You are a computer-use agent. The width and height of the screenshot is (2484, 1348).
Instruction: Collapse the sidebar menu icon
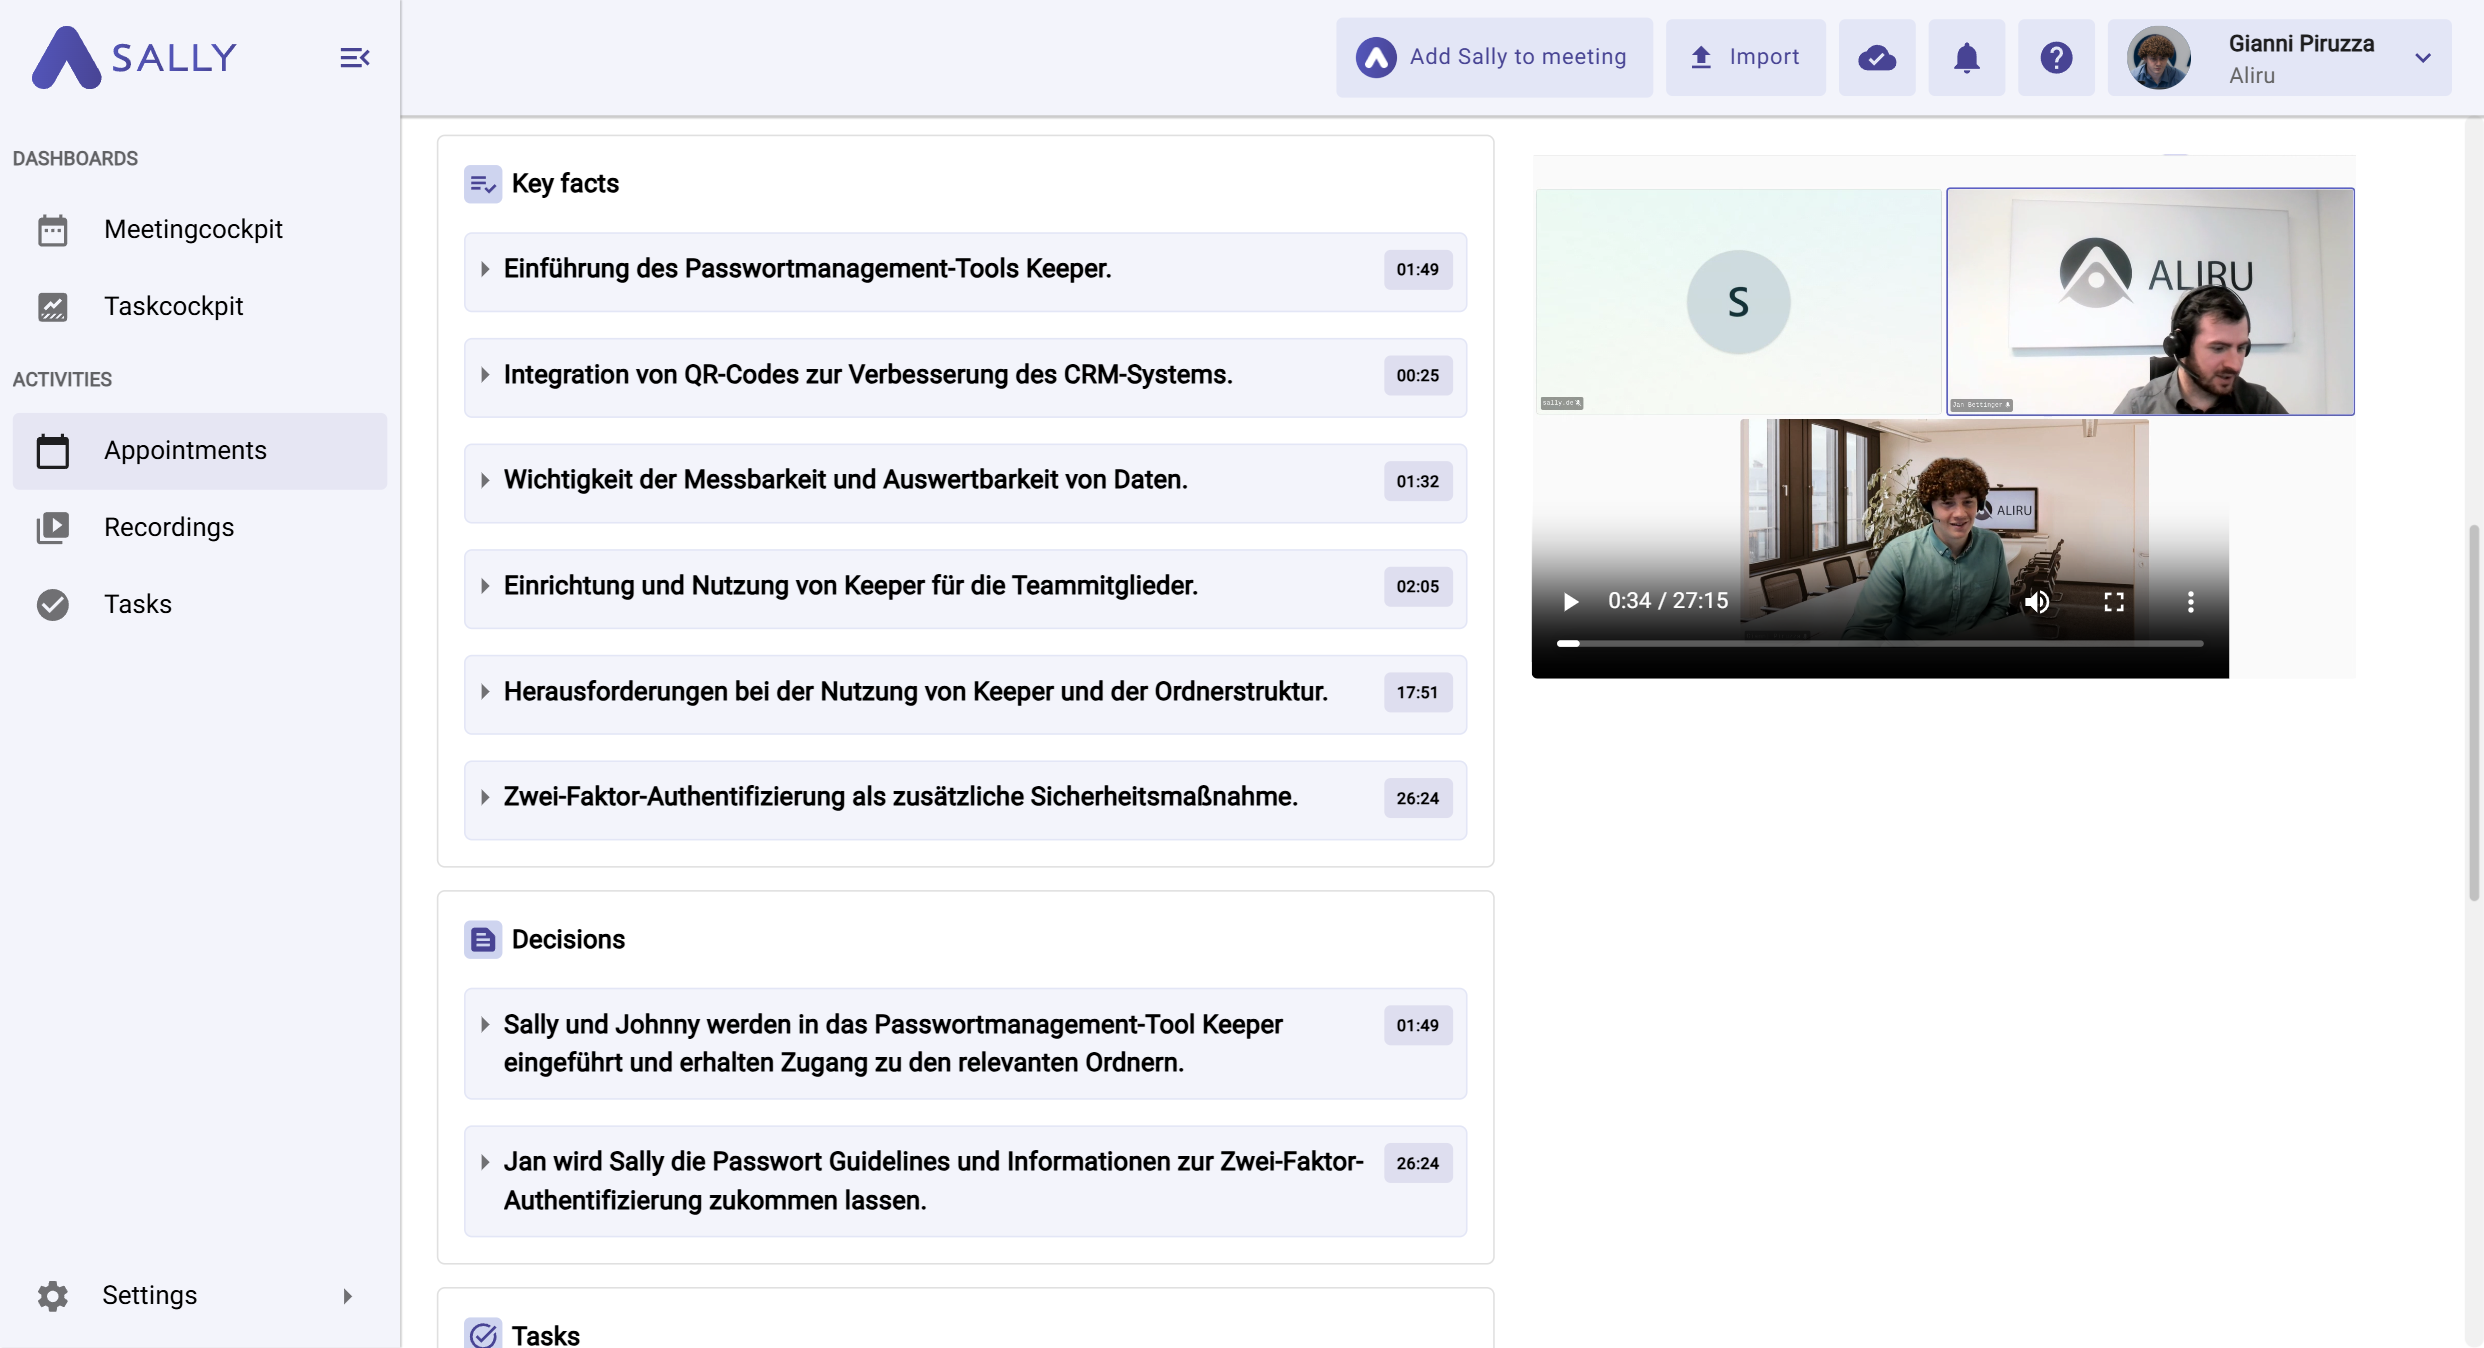tap(354, 58)
